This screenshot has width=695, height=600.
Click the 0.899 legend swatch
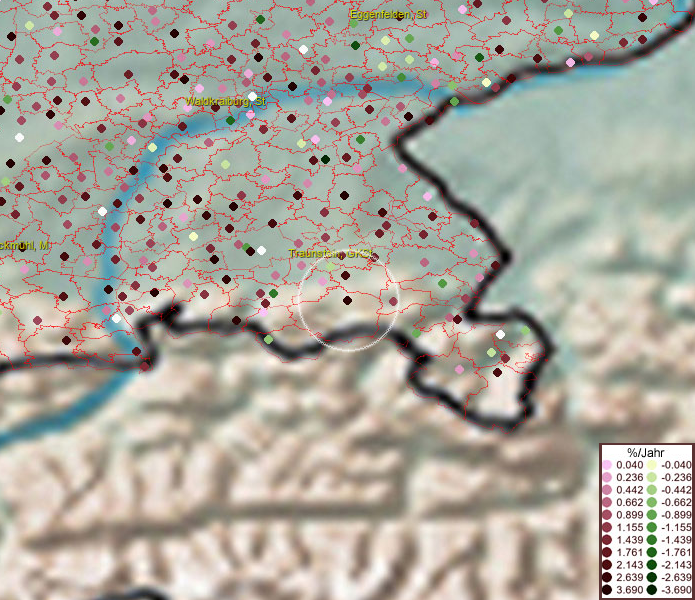click(x=607, y=515)
